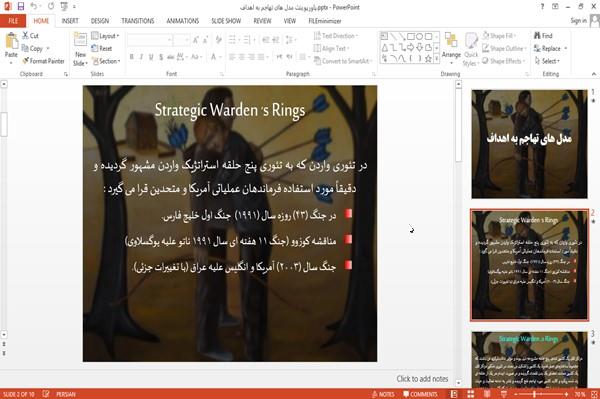Screen dimensions: 600x399
Task: Open Text Direction dropdown
Action: click(x=336, y=36)
